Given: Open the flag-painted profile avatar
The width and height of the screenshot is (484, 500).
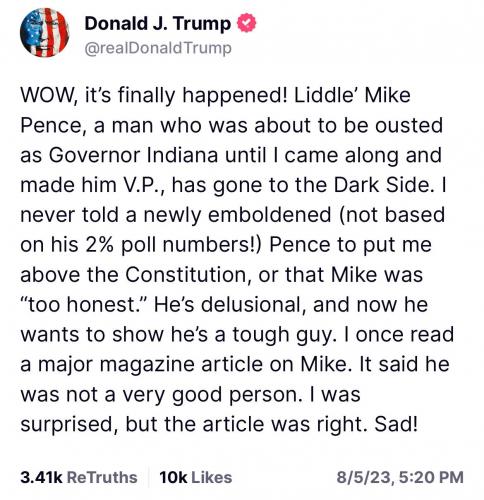Looking at the screenshot, I should click(44, 33).
